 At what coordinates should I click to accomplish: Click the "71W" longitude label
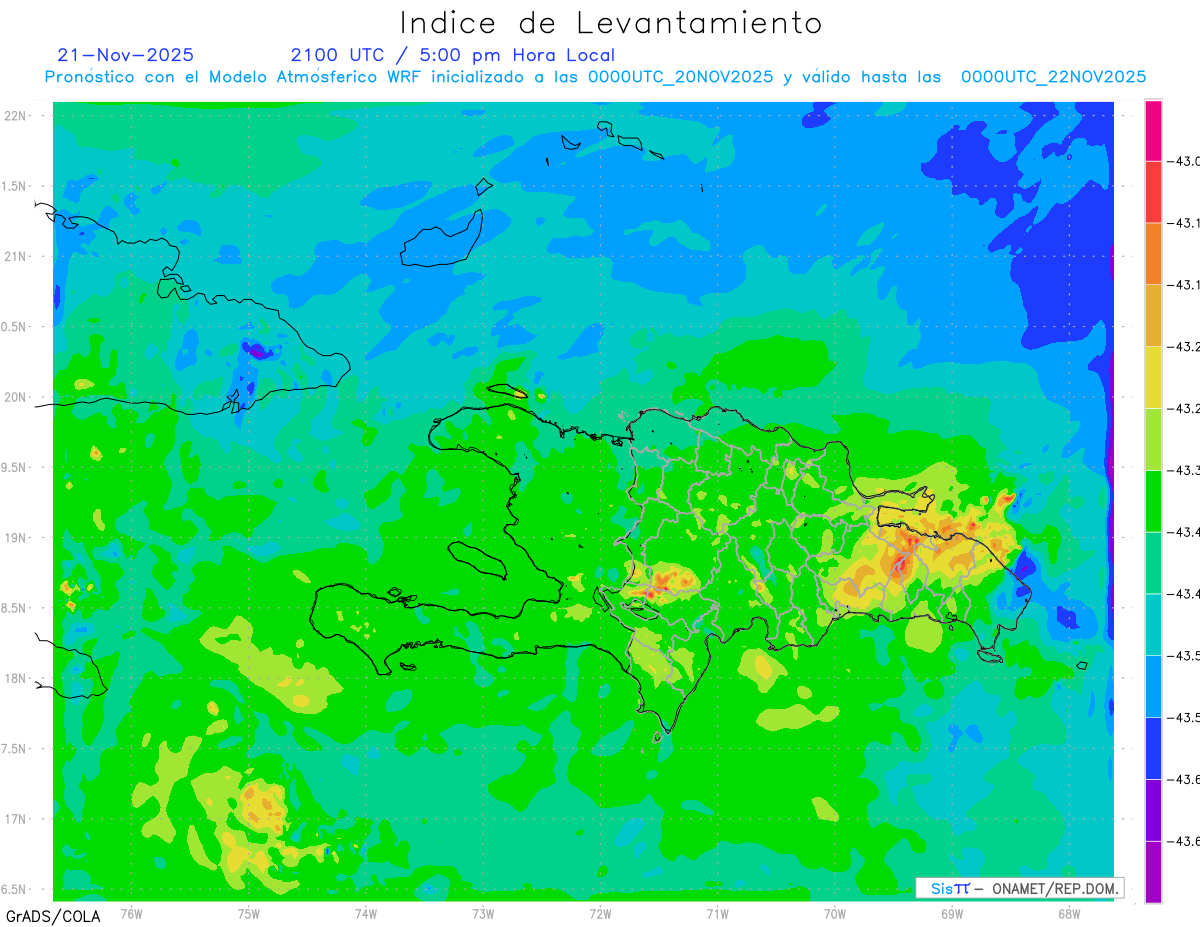click(717, 915)
